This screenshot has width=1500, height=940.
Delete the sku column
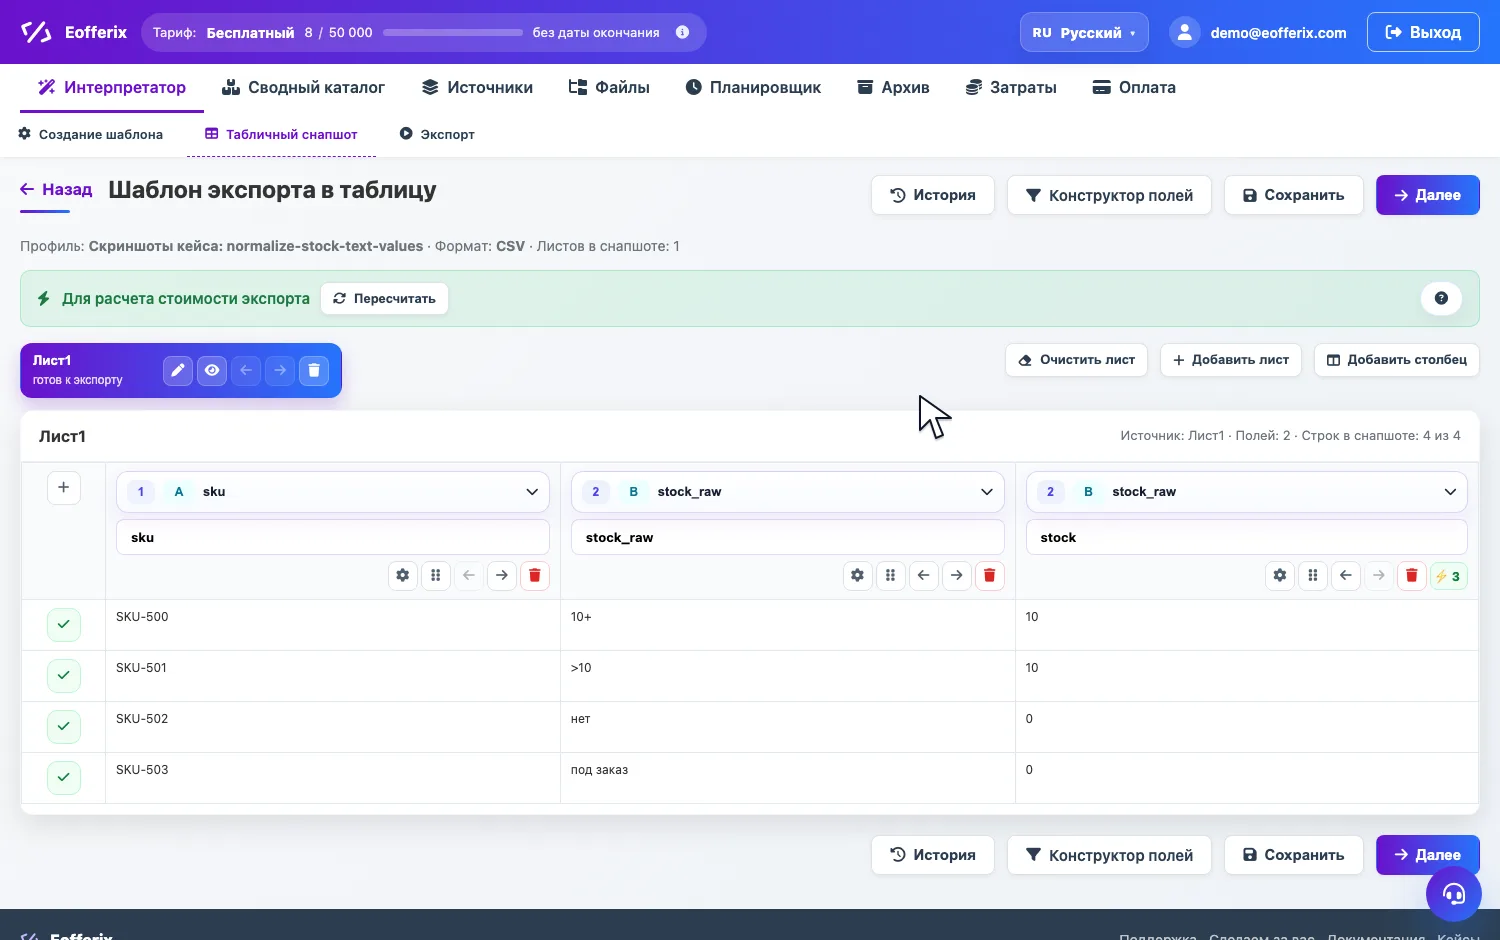point(535,575)
